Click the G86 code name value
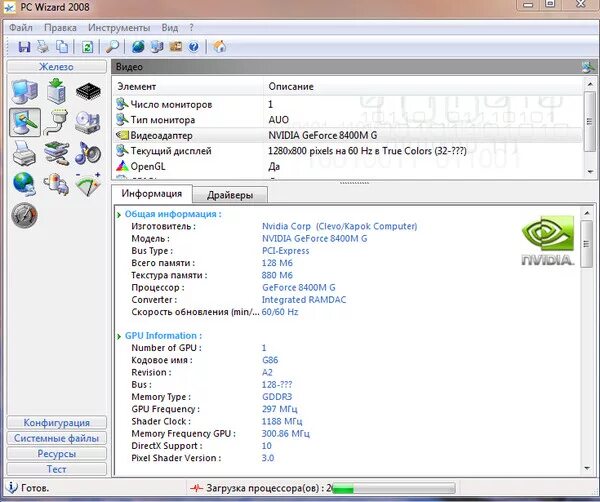Screen dimensions: 600x502 [270, 360]
